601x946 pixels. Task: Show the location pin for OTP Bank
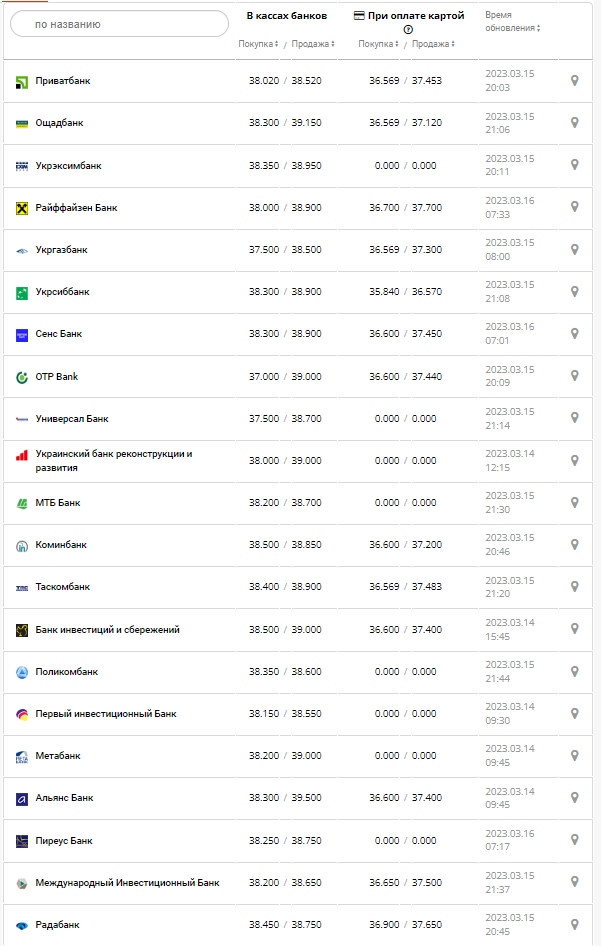click(x=574, y=376)
